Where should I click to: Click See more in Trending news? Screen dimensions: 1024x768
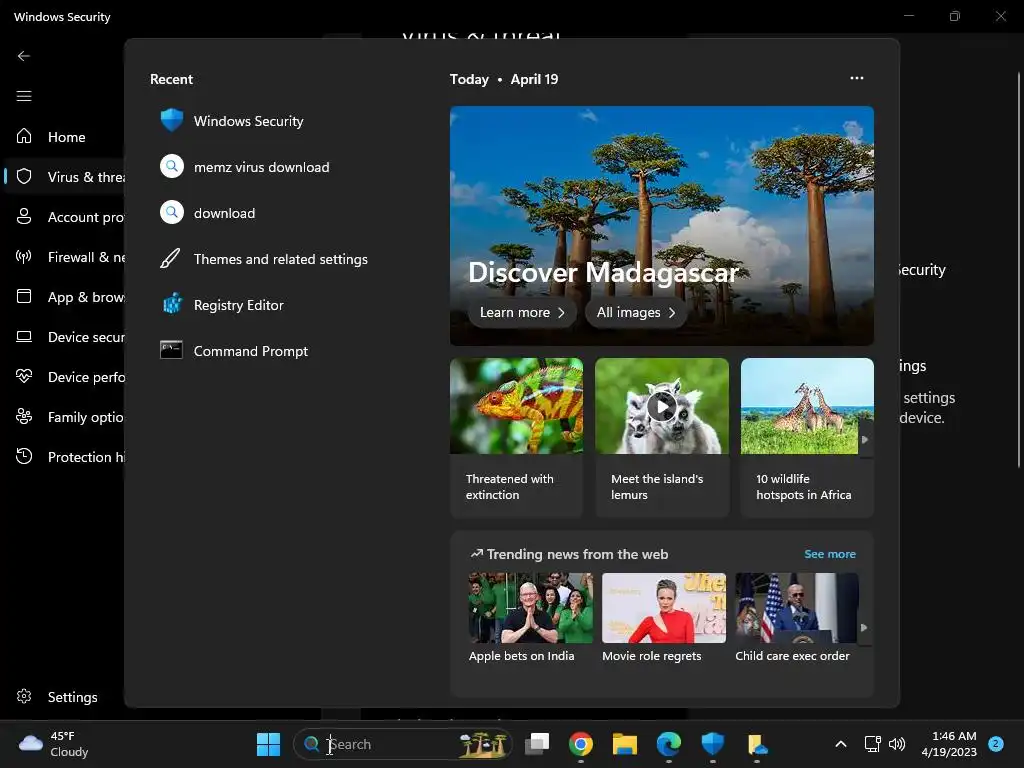pyautogui.click(x=829, y=554)
